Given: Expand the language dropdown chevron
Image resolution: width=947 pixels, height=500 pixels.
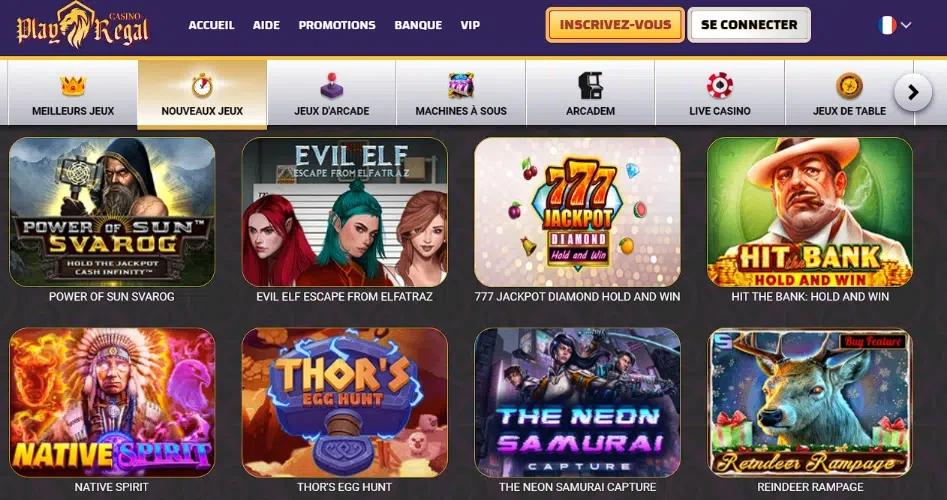Looking at the screenshot, I should 906,25.
